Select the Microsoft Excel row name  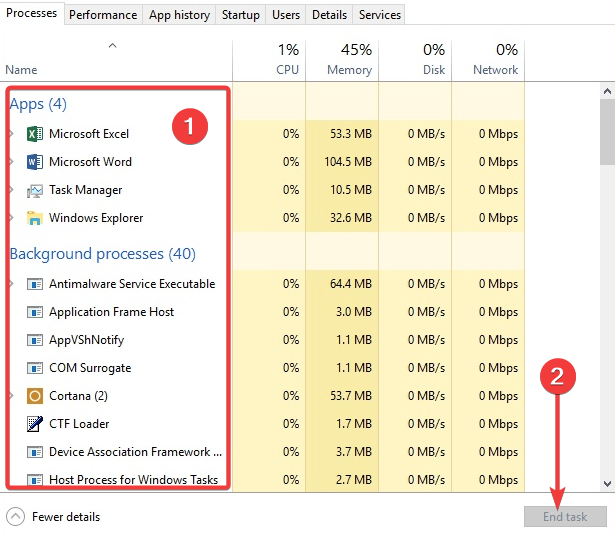coord(89,134)
